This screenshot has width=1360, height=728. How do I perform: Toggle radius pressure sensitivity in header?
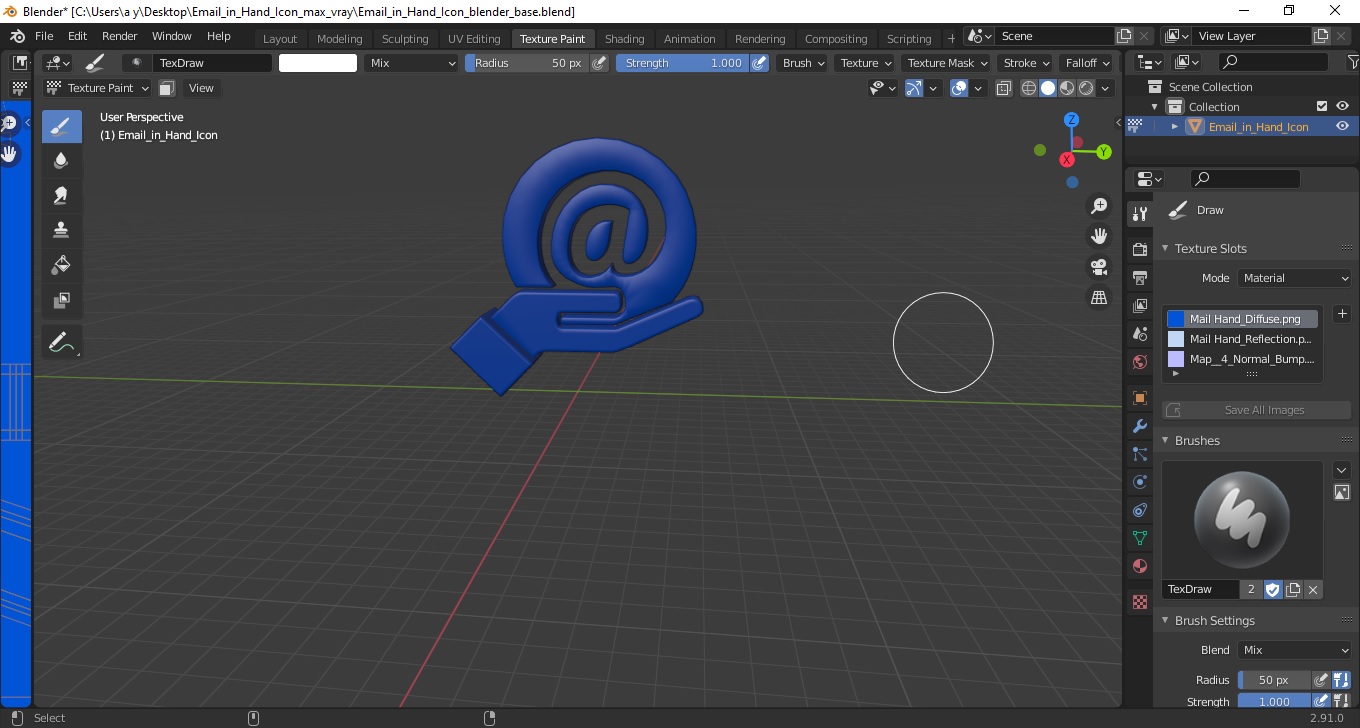[599, 63]
